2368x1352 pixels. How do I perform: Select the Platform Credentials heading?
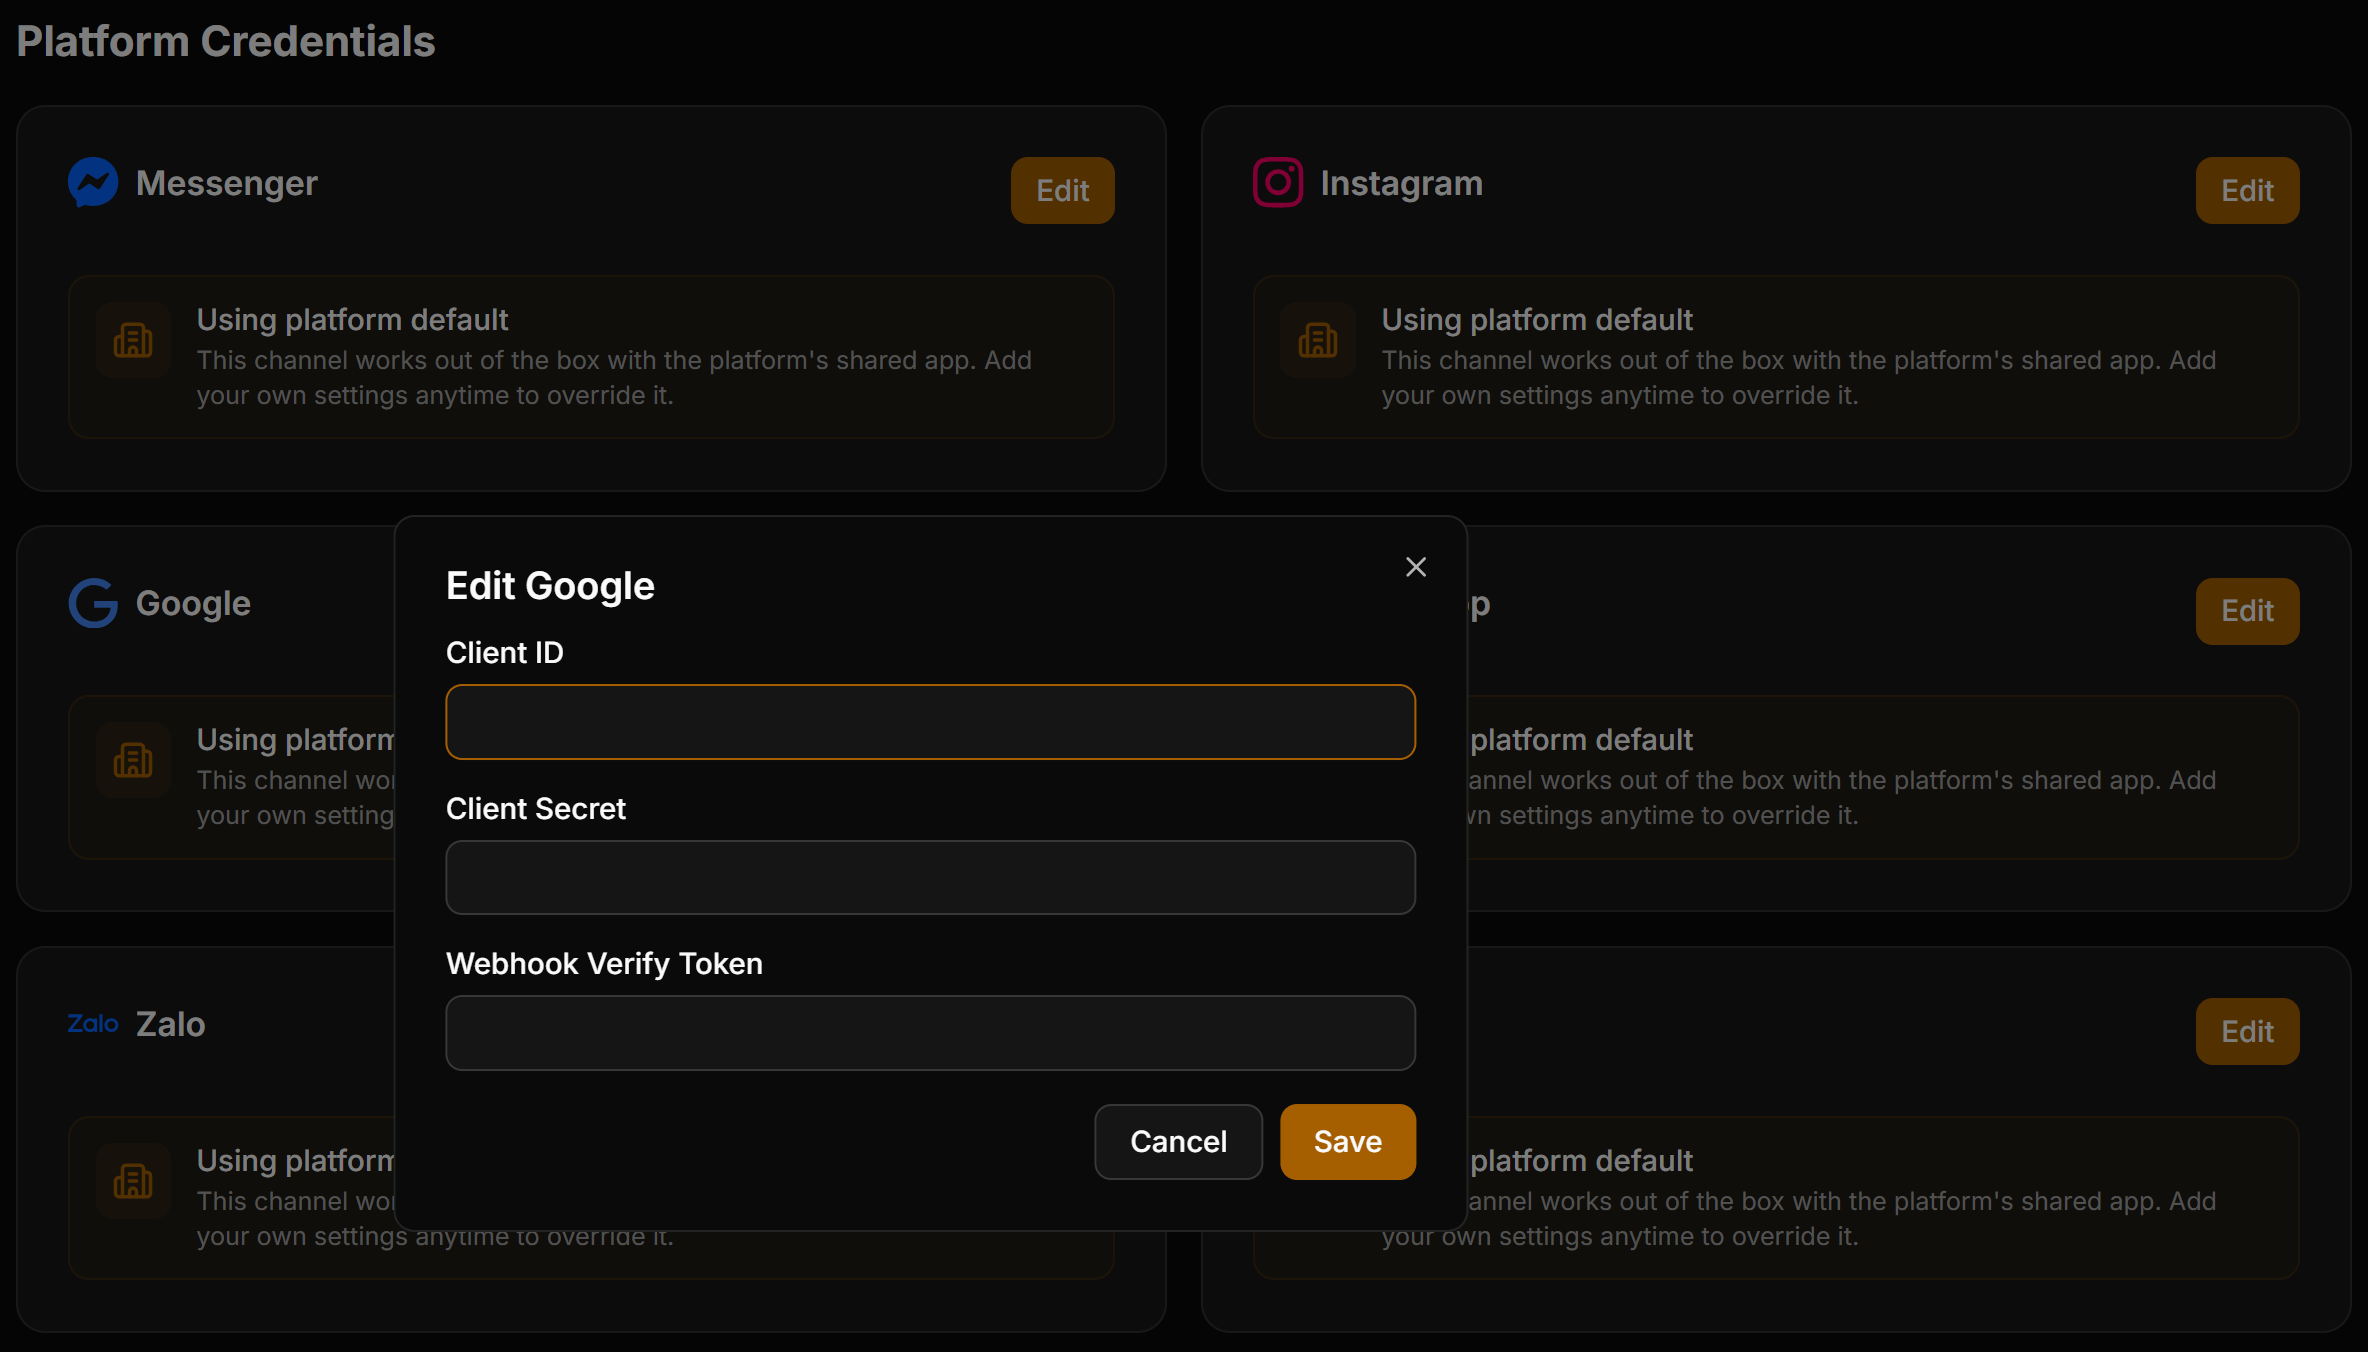coord(226,42)
